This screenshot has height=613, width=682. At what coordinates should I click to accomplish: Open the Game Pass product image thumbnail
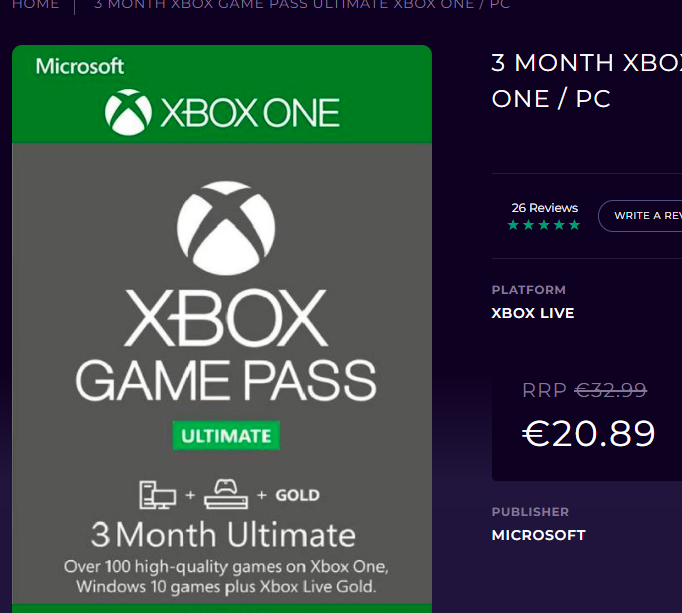point(222,329)
